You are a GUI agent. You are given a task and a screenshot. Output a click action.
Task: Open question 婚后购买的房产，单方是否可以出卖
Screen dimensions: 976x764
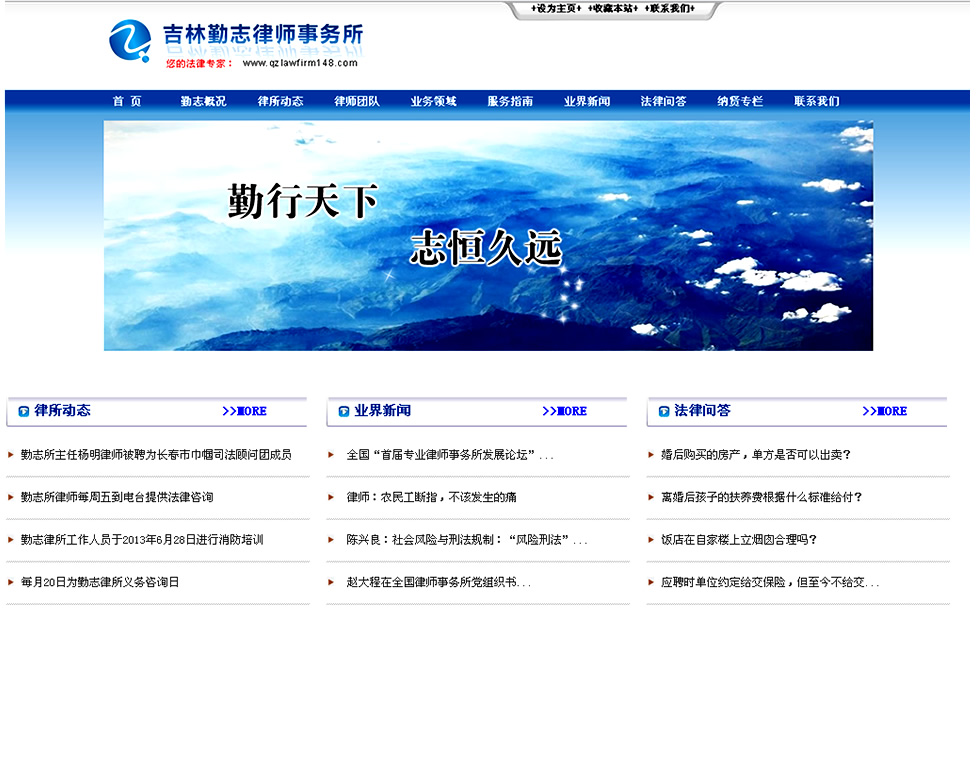[x=756, y=455]
